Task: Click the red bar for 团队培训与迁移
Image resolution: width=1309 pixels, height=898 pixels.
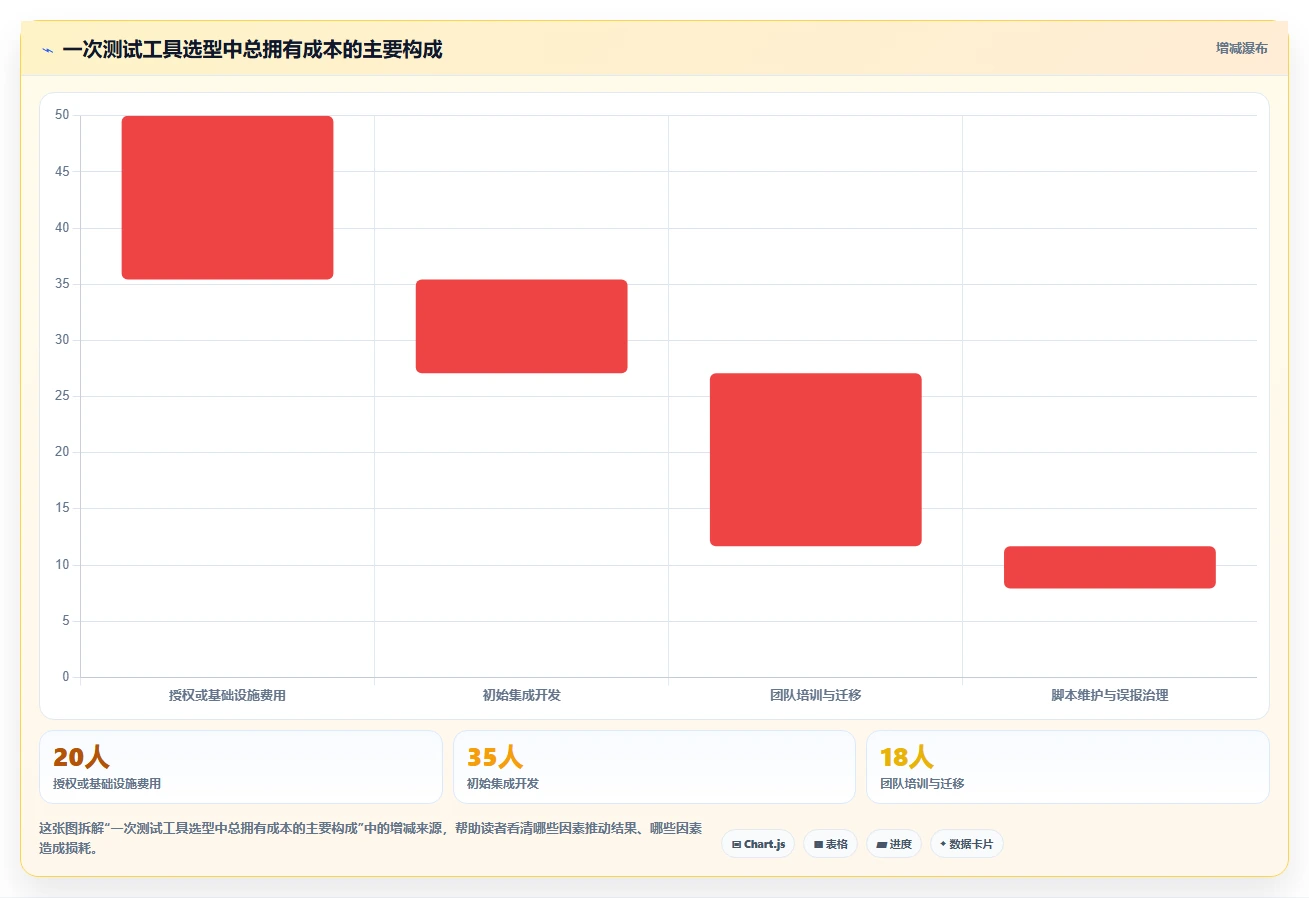Action: click(x=816, y=460)
